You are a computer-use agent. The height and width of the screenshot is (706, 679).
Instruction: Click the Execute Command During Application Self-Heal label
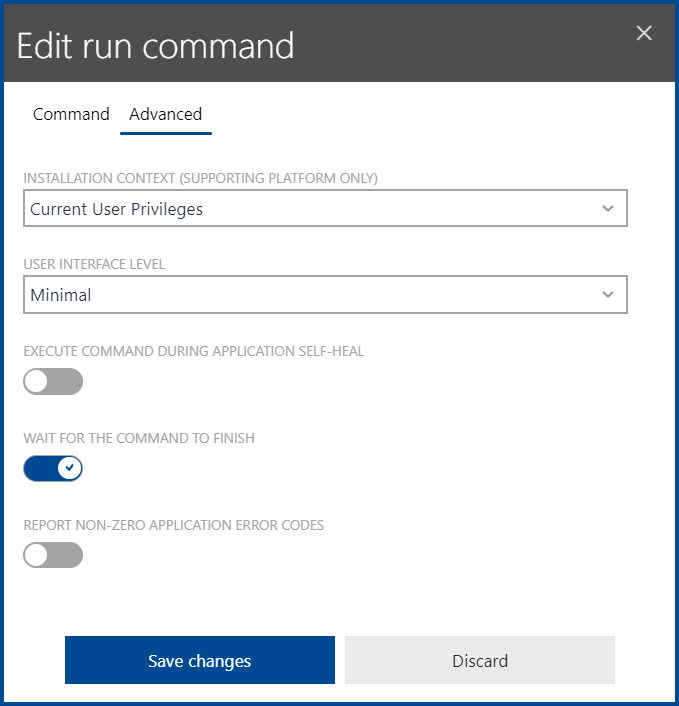coord(194,351)
